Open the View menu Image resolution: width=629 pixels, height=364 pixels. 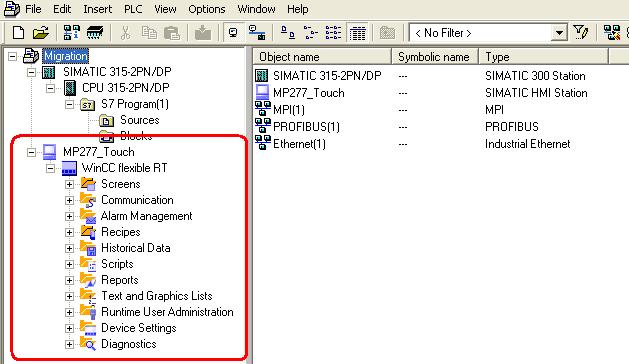coord(165,9)
